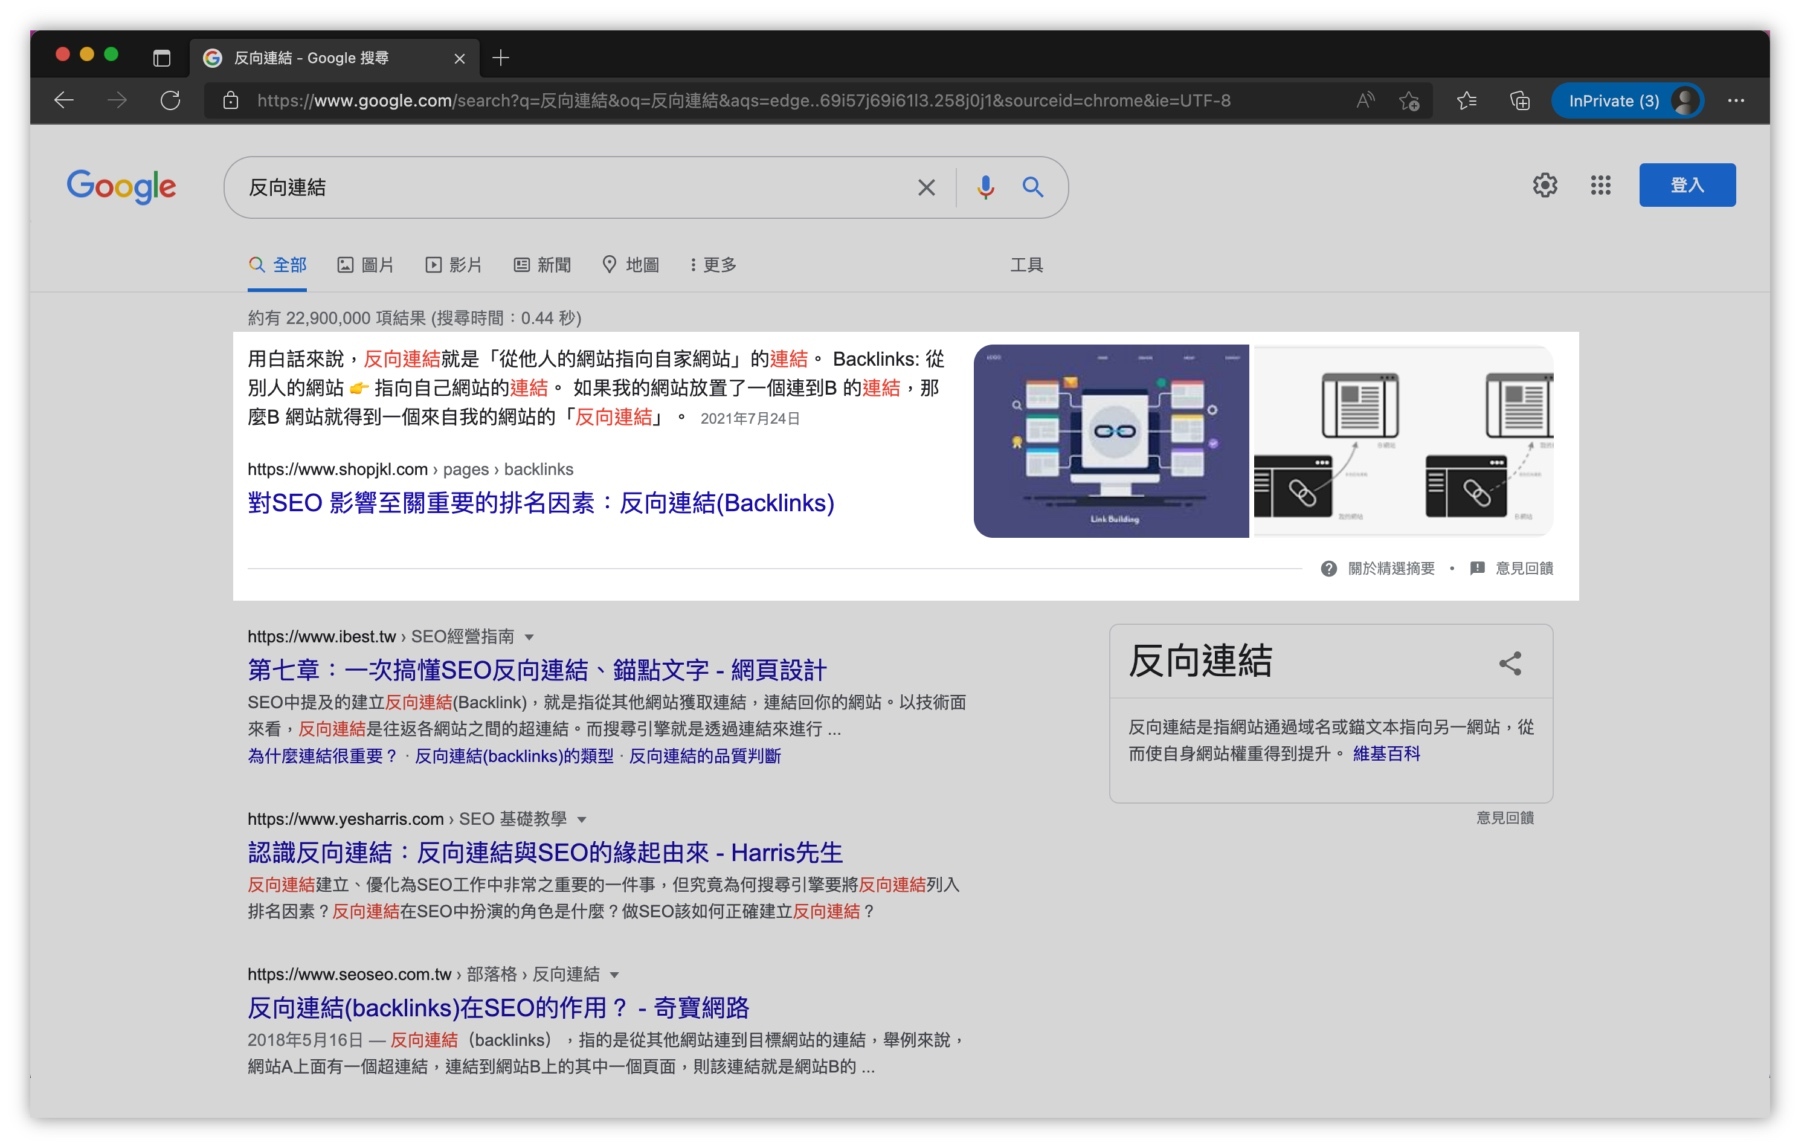Switch to the 影片 tab
The height and width of the screenshot is (1148, 1800).
[454, 265]
